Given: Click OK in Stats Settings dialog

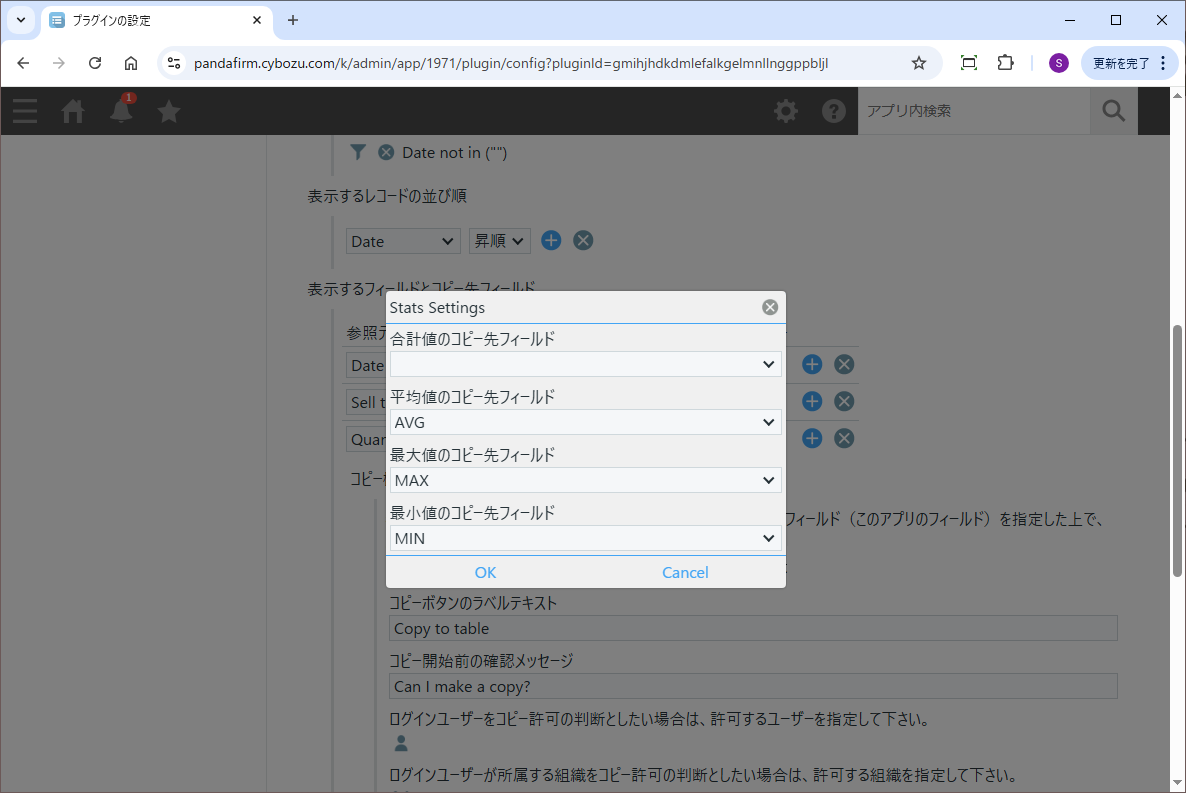Looking at the screenshot, I should 485,572.
